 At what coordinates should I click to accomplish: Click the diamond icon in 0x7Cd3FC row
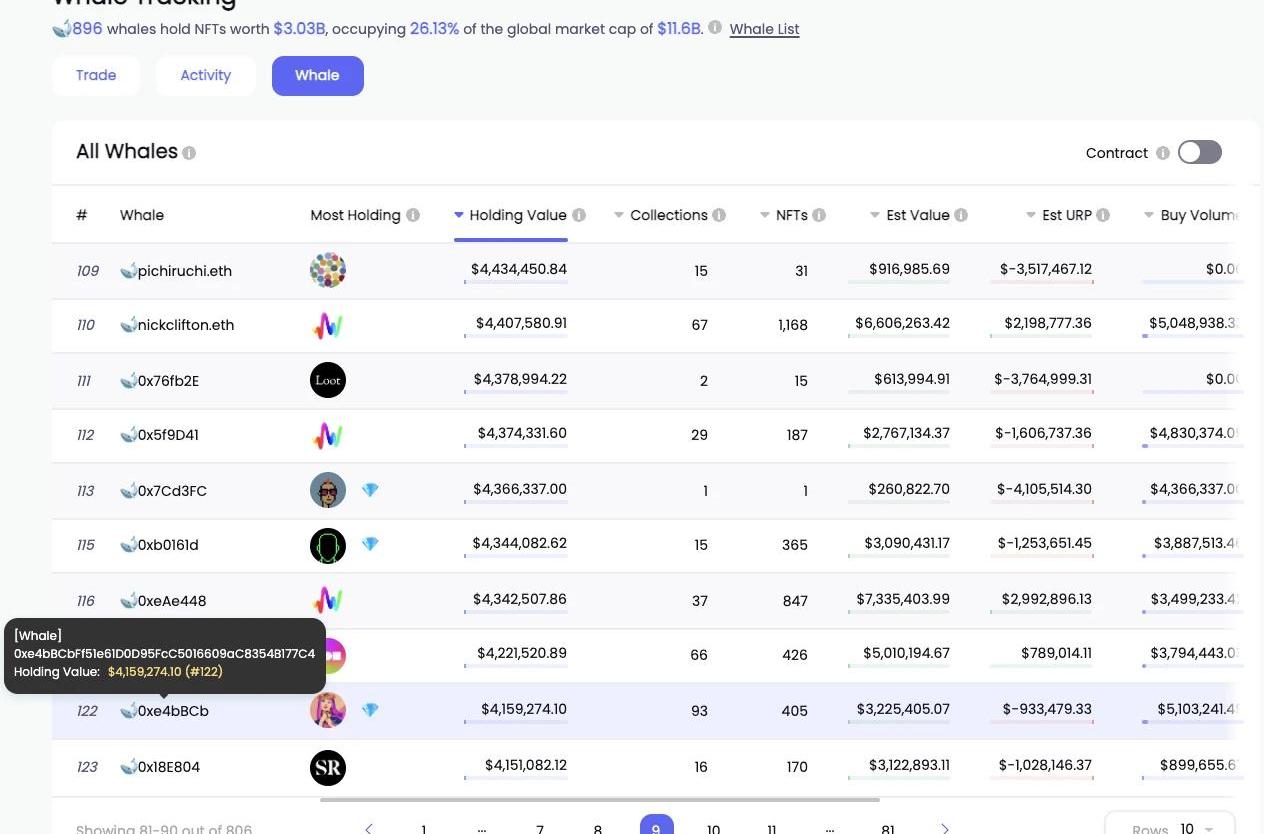tap(370, 490)
